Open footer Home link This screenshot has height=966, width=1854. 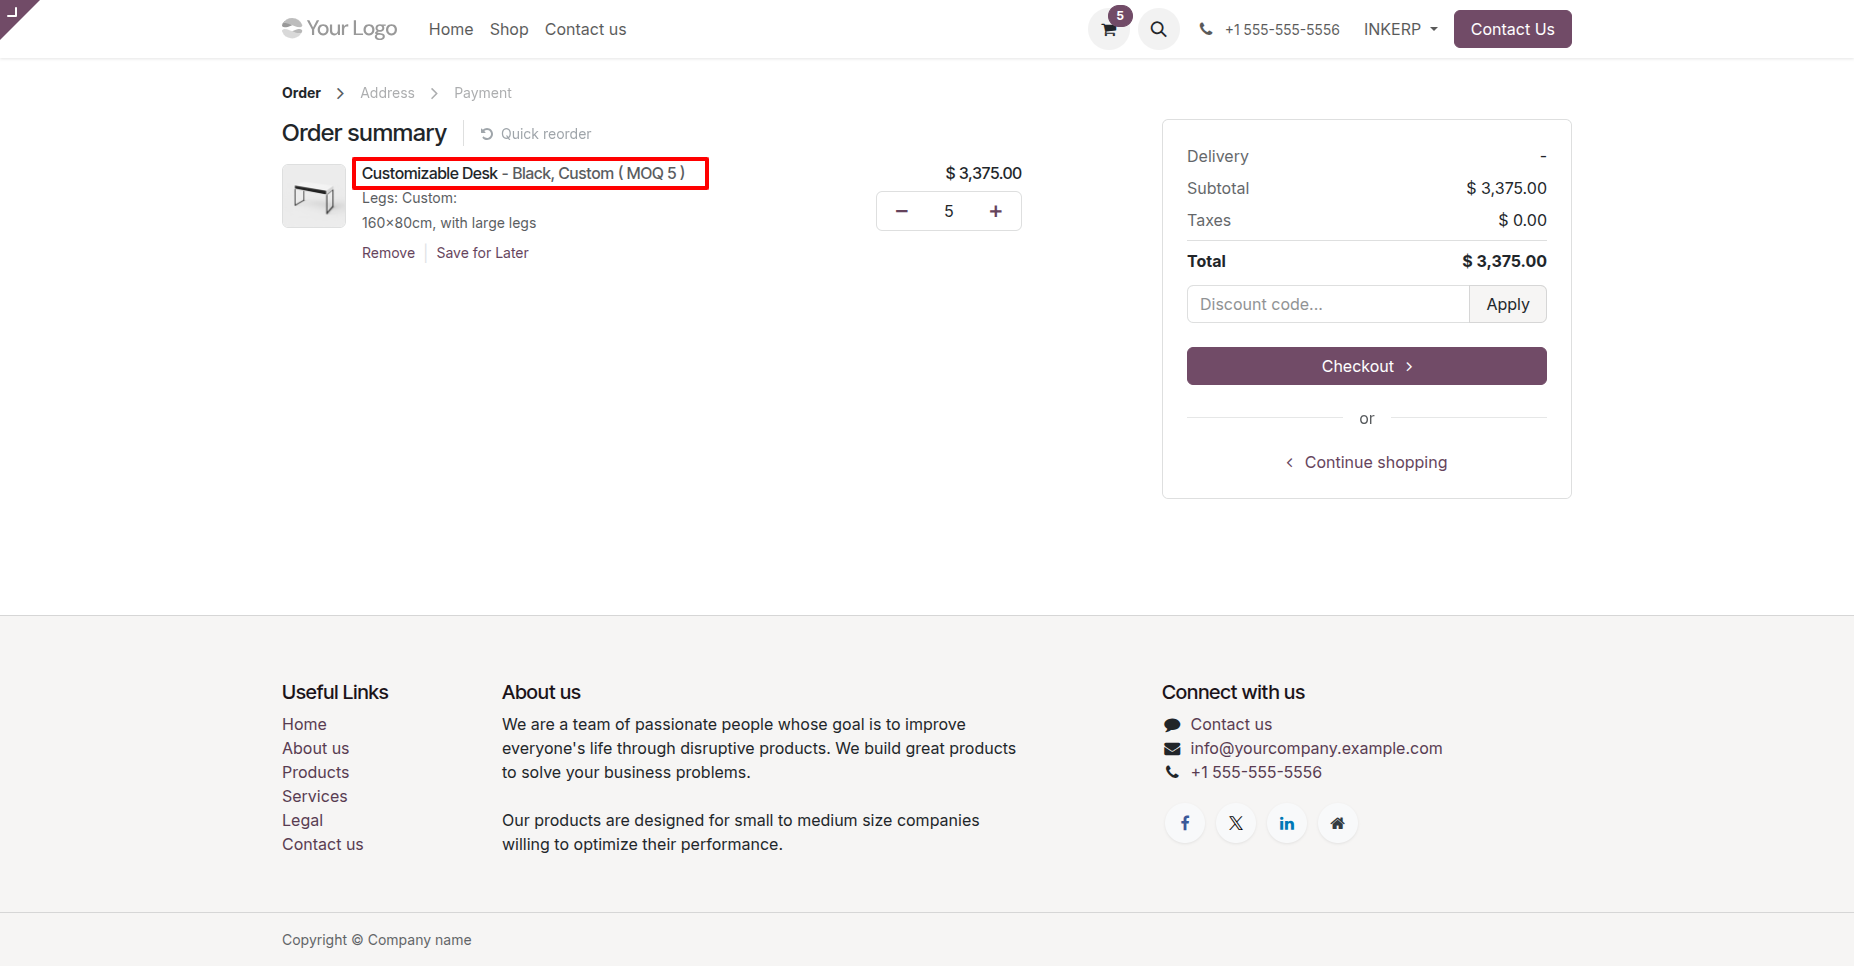(x=304, y=724)
